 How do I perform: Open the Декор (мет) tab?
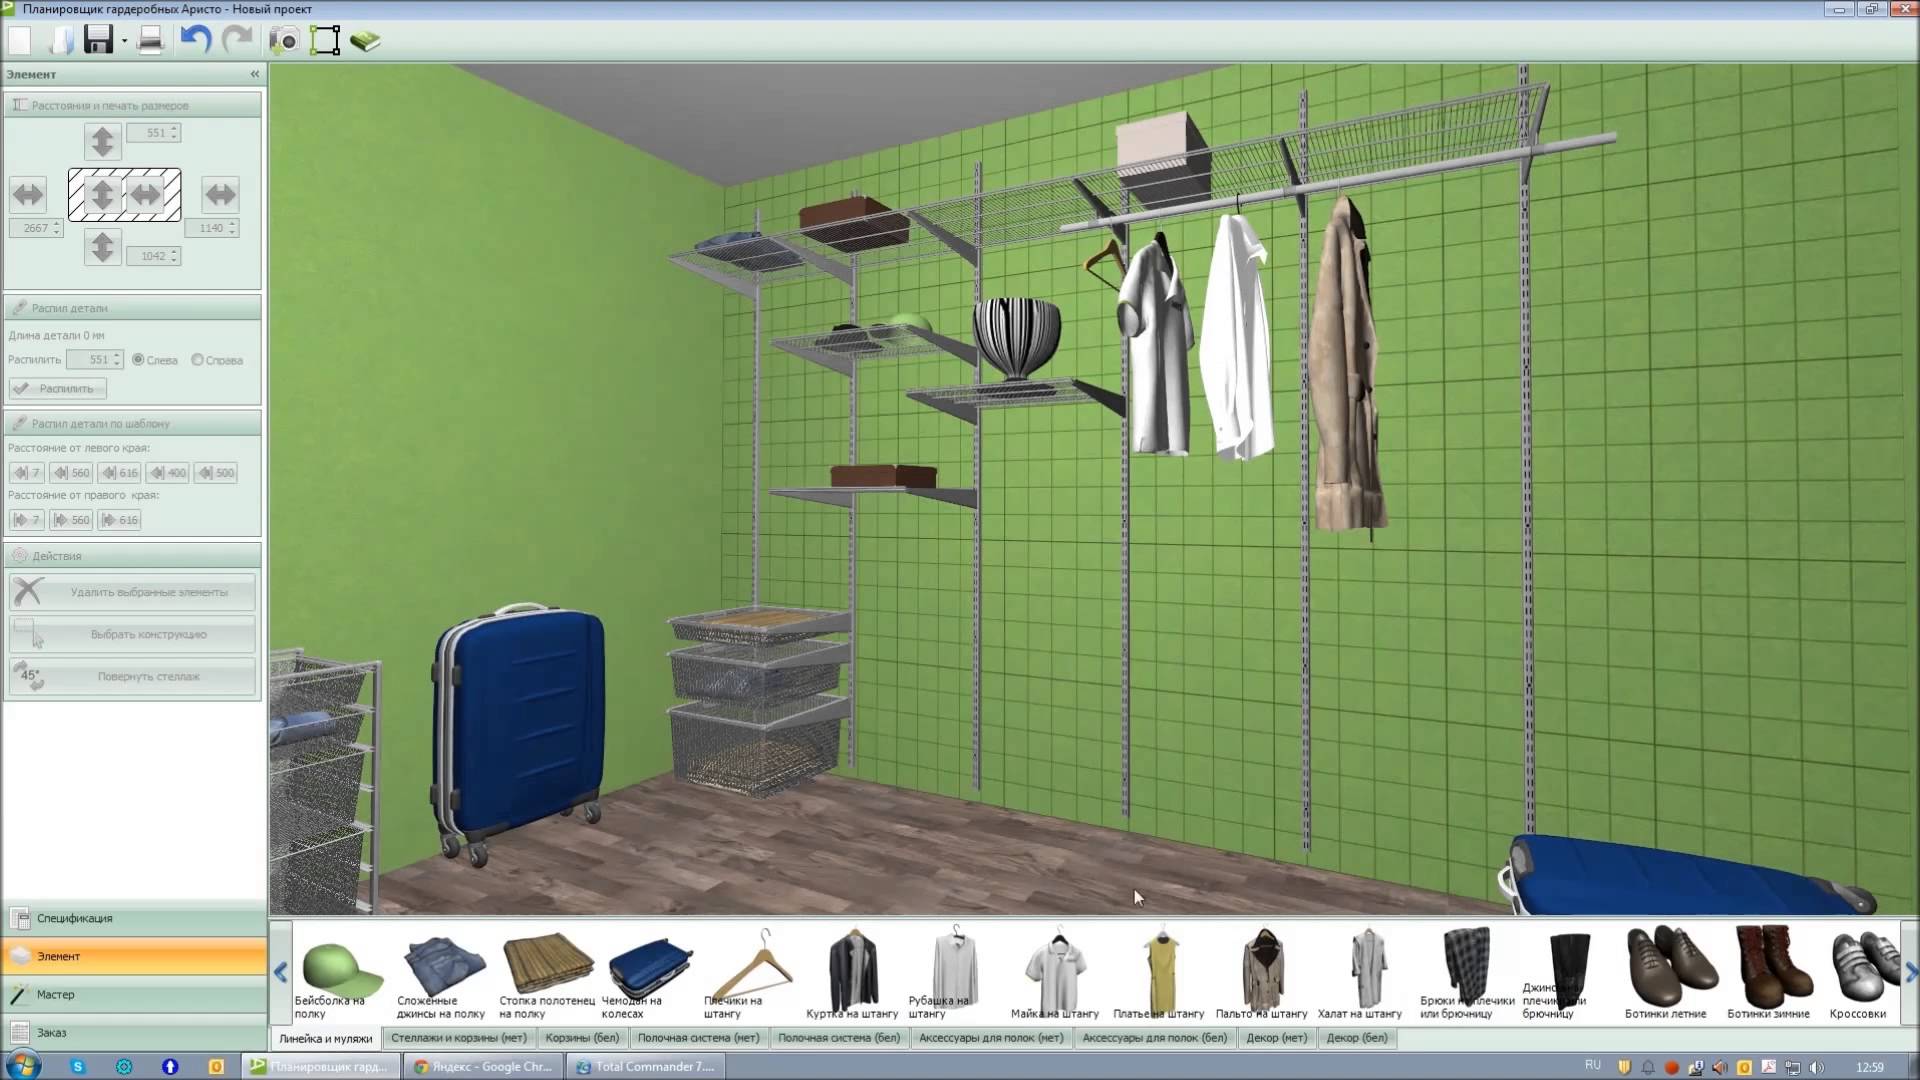[x=1276, y=1038]
